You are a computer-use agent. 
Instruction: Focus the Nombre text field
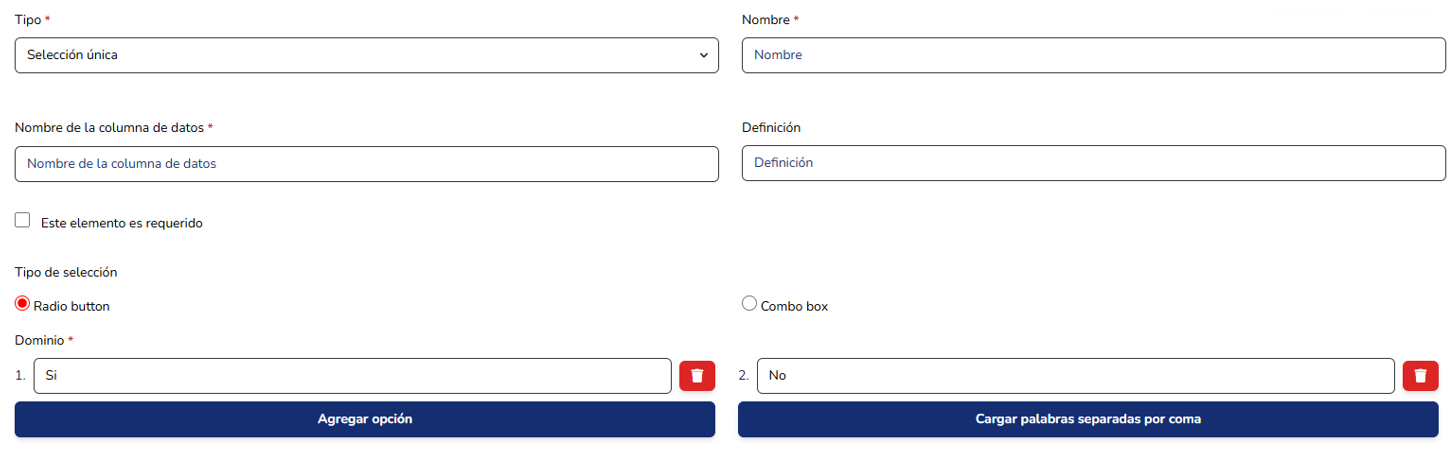(x=1093, y=56)
